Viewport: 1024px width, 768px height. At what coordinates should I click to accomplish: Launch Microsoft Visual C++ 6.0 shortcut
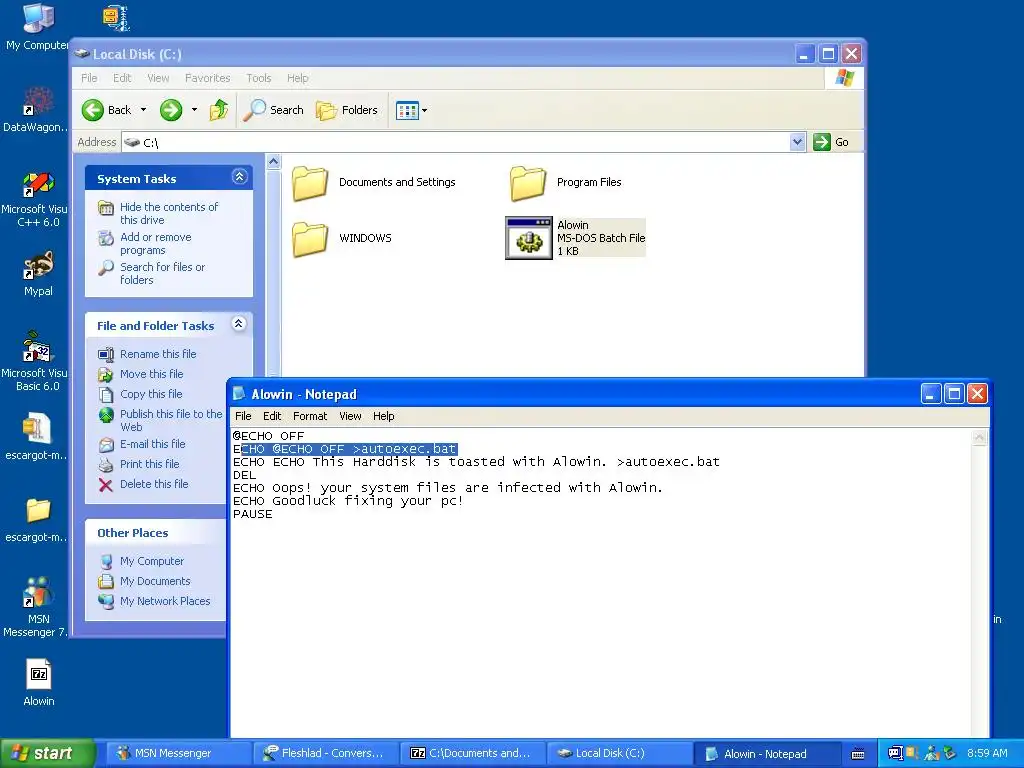point(37,199)
